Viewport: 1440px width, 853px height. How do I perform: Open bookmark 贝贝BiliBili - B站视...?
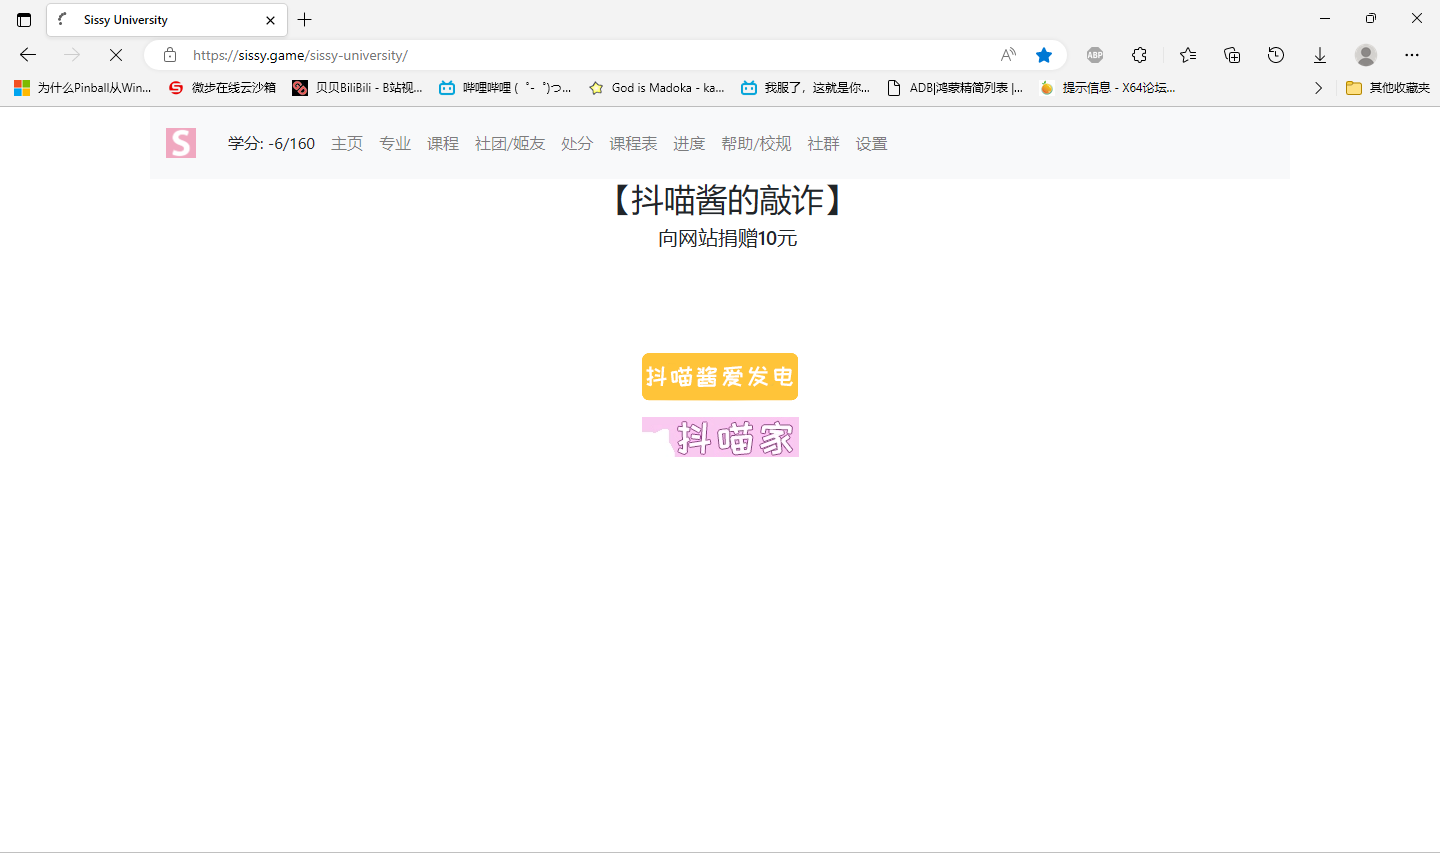(x=357, y=88)
